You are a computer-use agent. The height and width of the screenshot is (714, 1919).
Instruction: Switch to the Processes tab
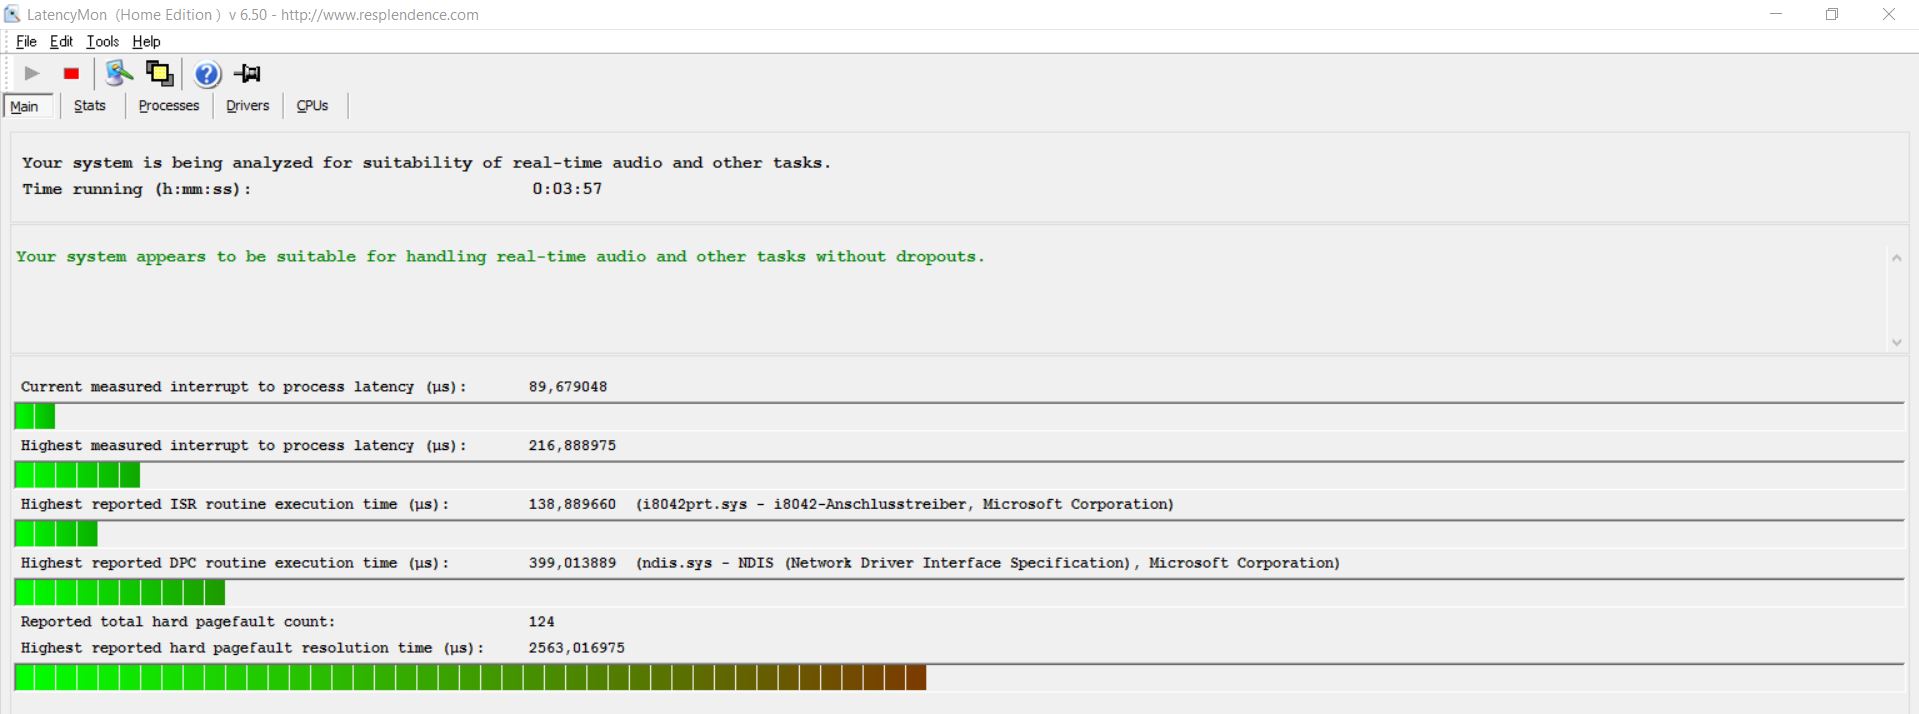169,105
